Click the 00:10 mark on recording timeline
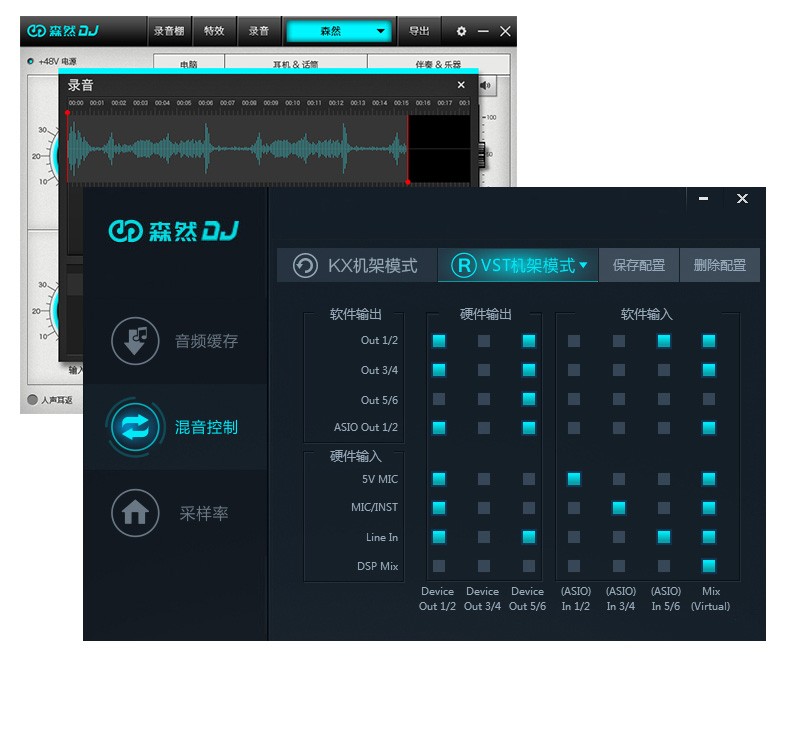The image size is (790, 747). [293, 103]
